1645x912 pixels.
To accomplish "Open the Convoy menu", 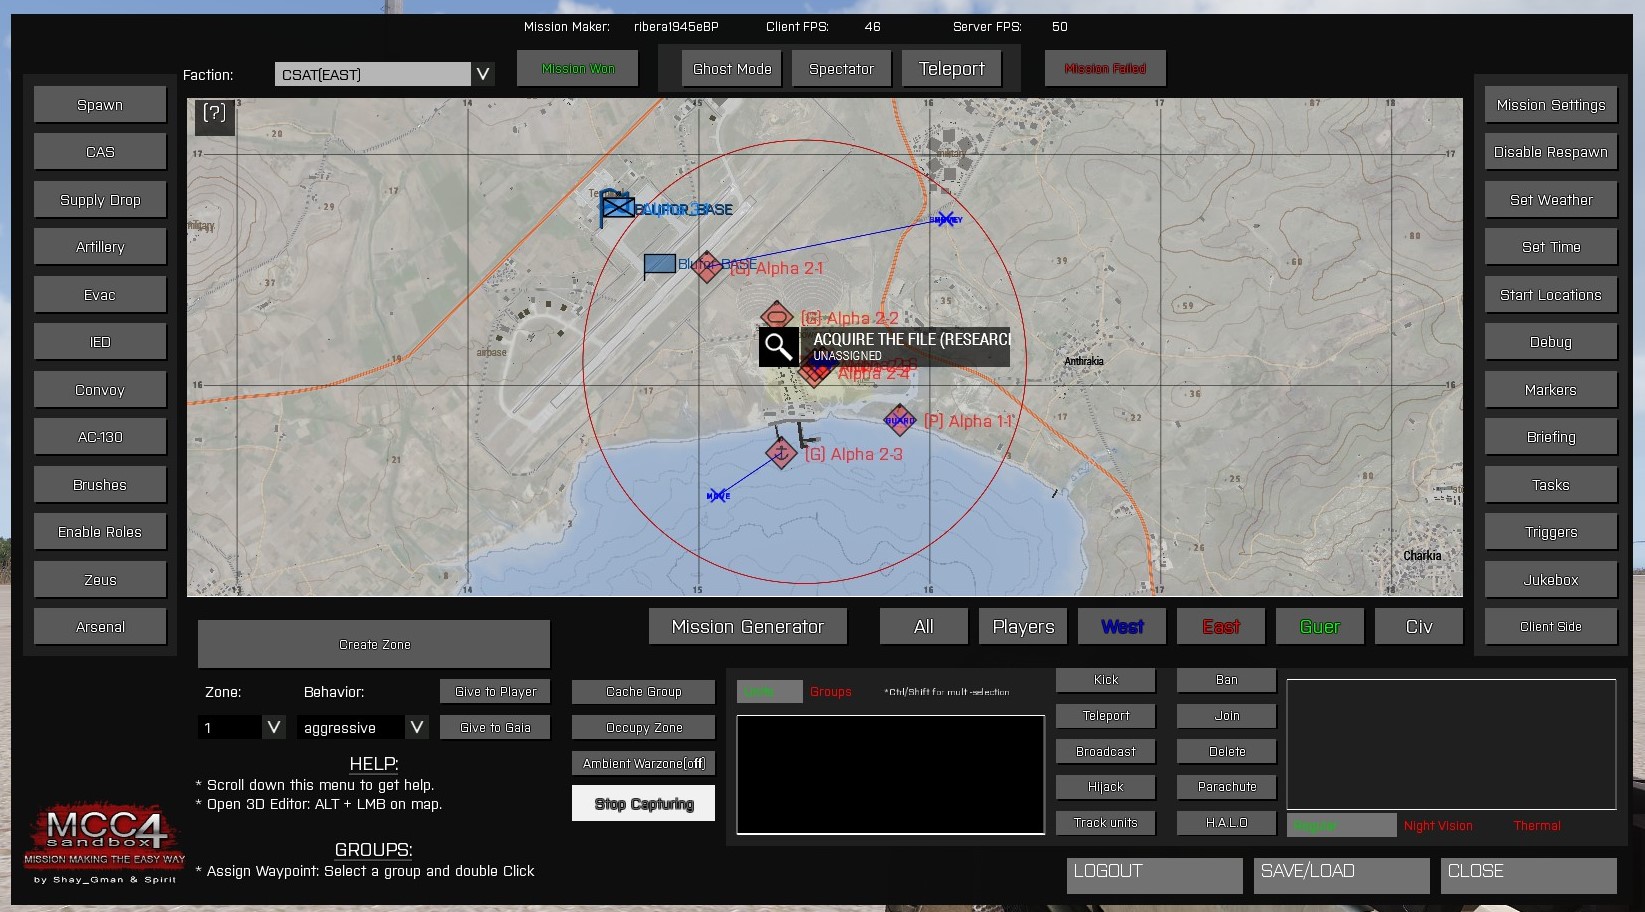I will click(100, 390).
